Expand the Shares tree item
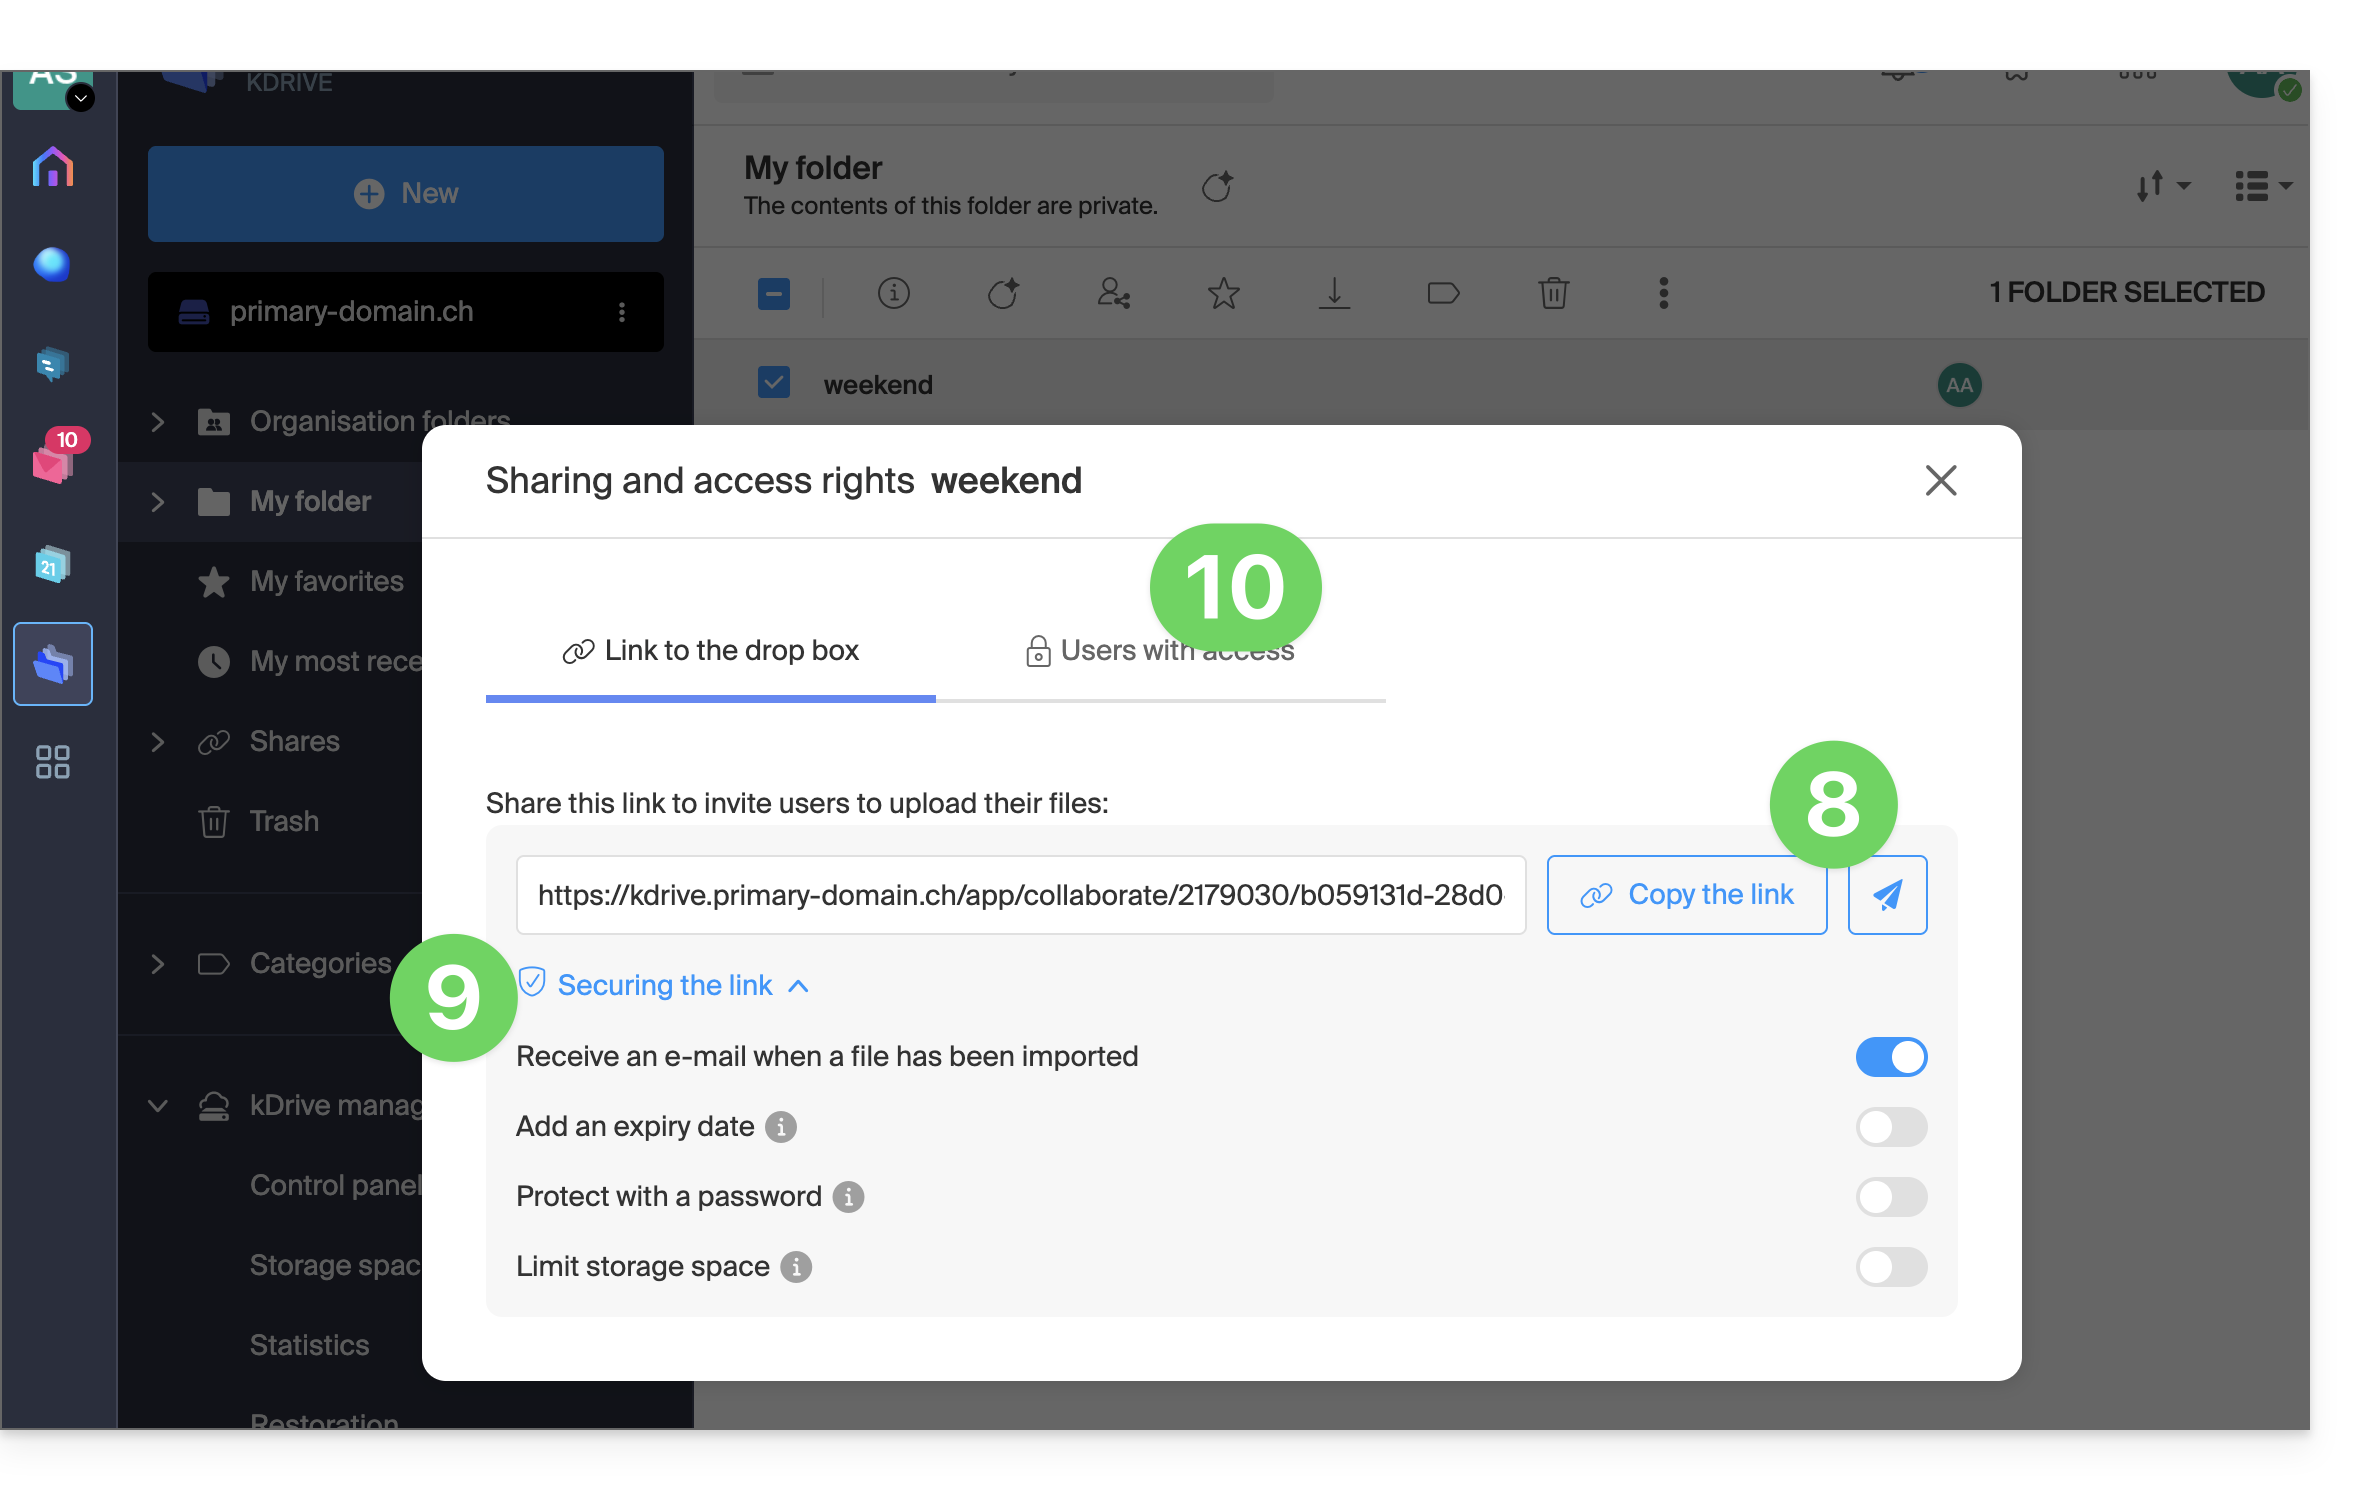This screenshot has height=1500, width=2380. (157, 742)
